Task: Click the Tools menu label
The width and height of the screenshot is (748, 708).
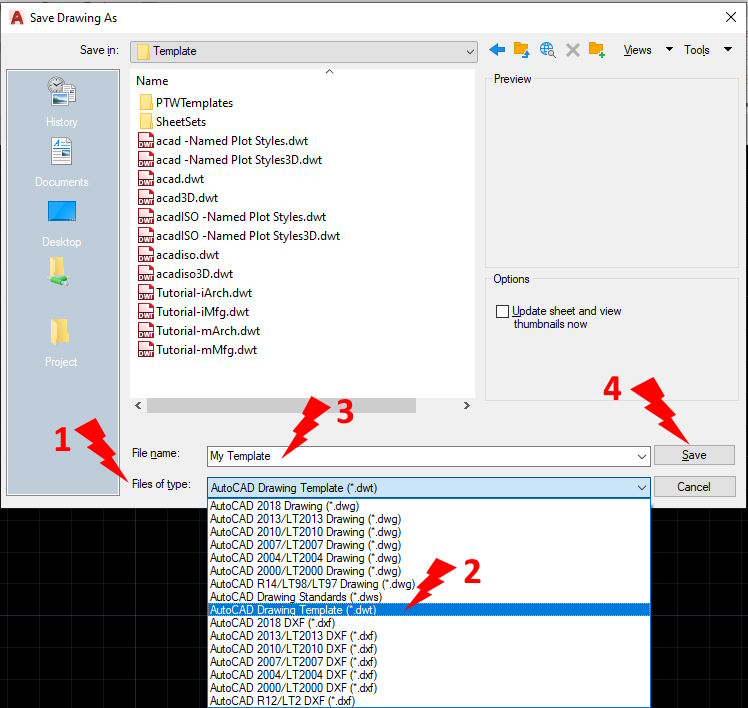Action: (x=696, y=50)
